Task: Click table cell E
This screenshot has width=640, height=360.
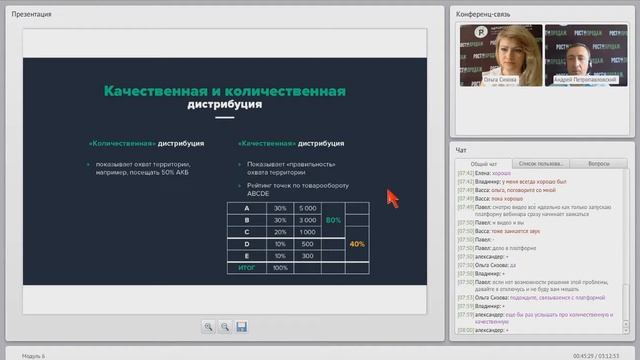Action: [247, 256]
